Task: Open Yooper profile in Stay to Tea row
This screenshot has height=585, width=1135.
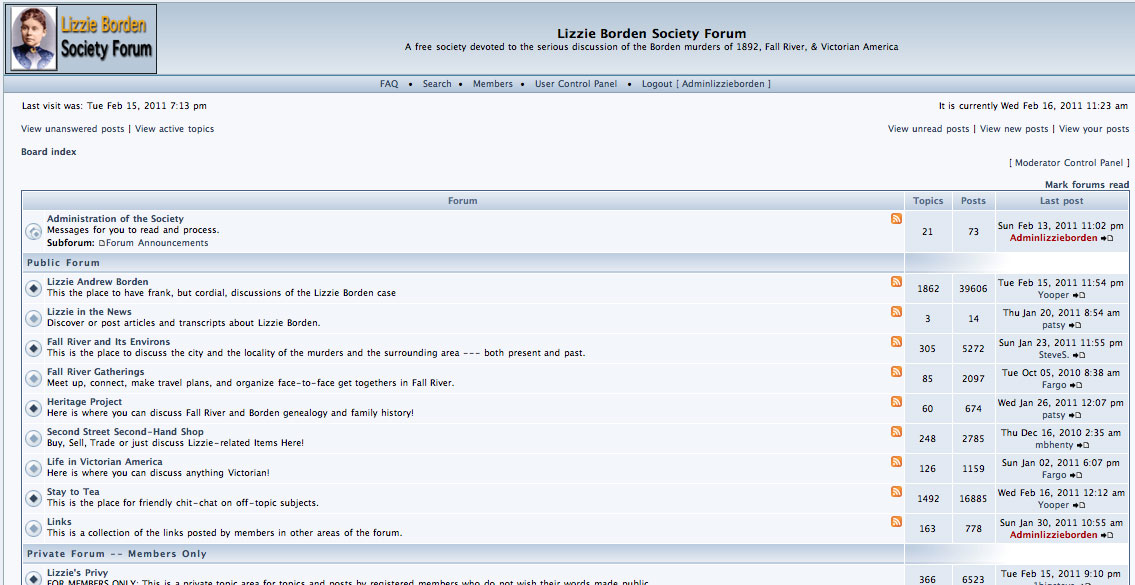Action: [x=1053, y=505]
